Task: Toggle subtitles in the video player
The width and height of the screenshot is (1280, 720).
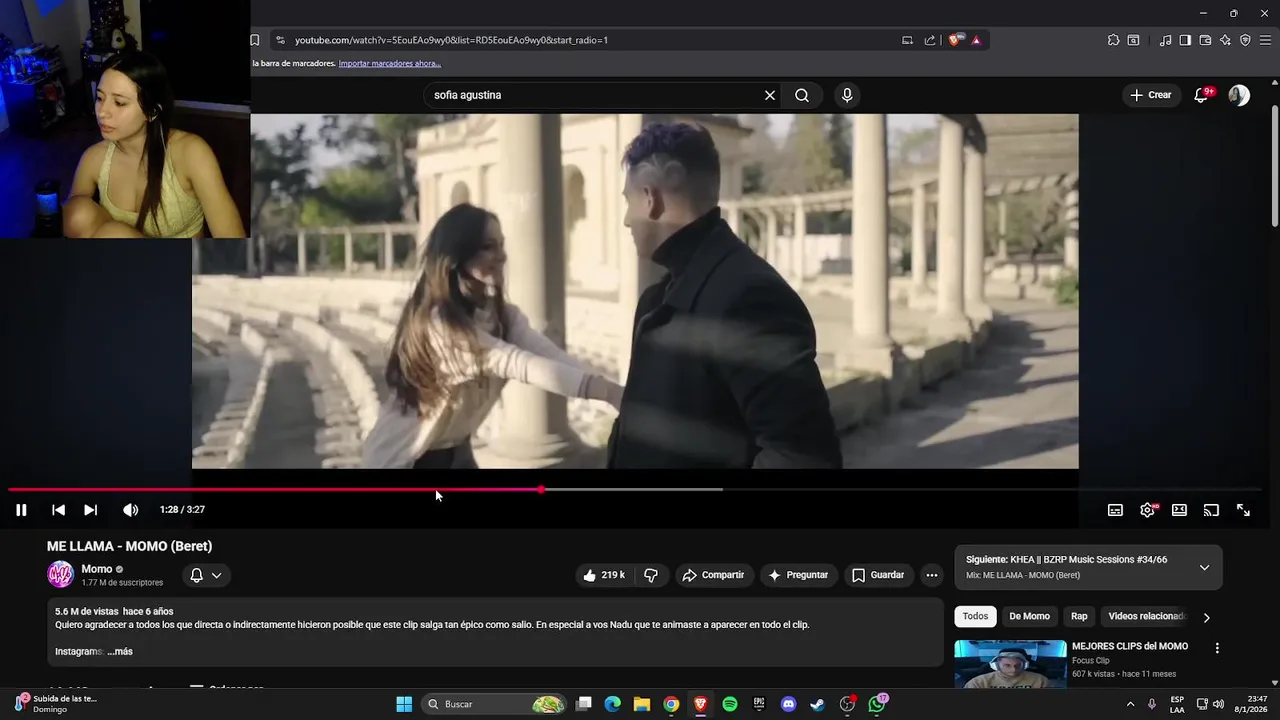Action: [1115, 510]
